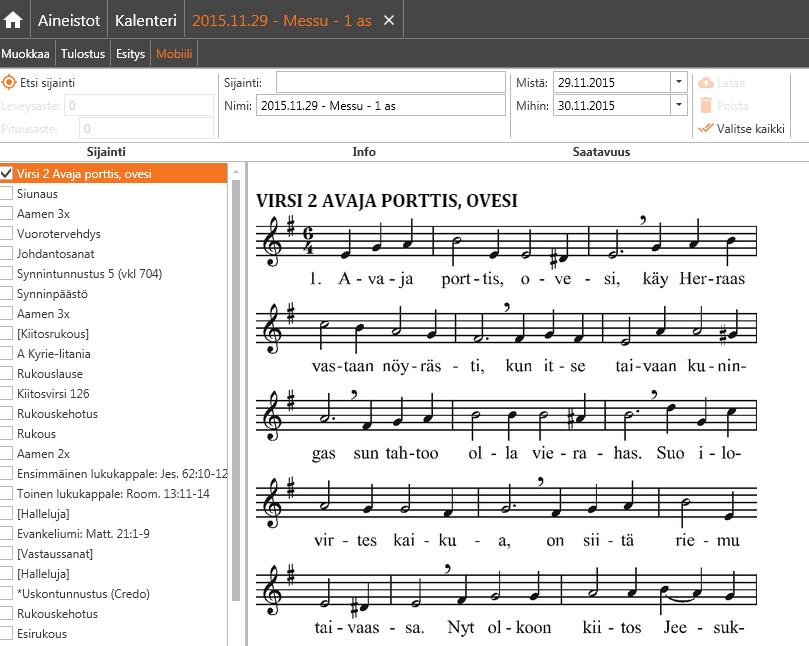This screenshot has width=809, height=646.
Task: Tick the Kiitosvirsi 126 checkbox
Action: pos(6,394)
